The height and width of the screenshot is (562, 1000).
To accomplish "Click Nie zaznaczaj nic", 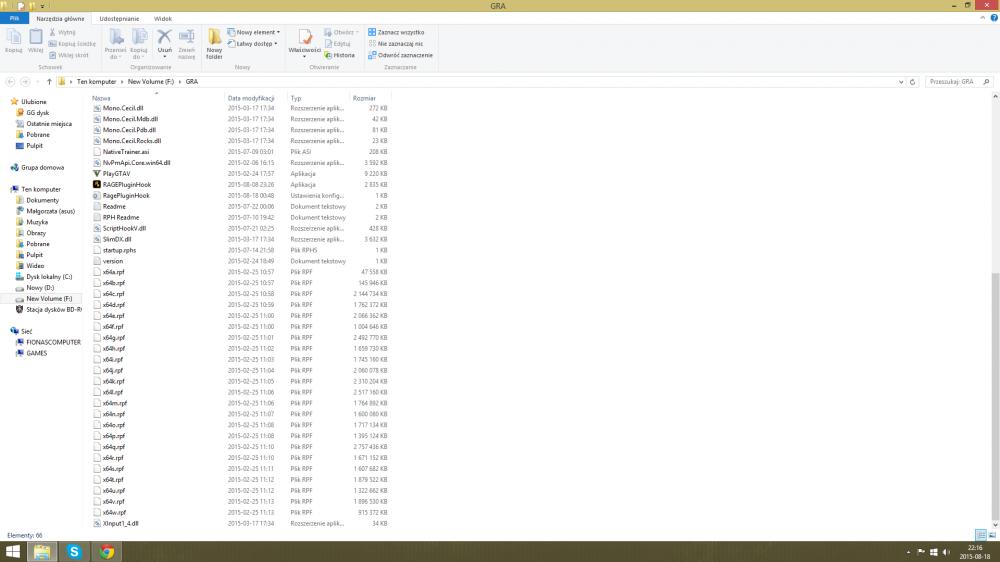I will coord(395,43).
